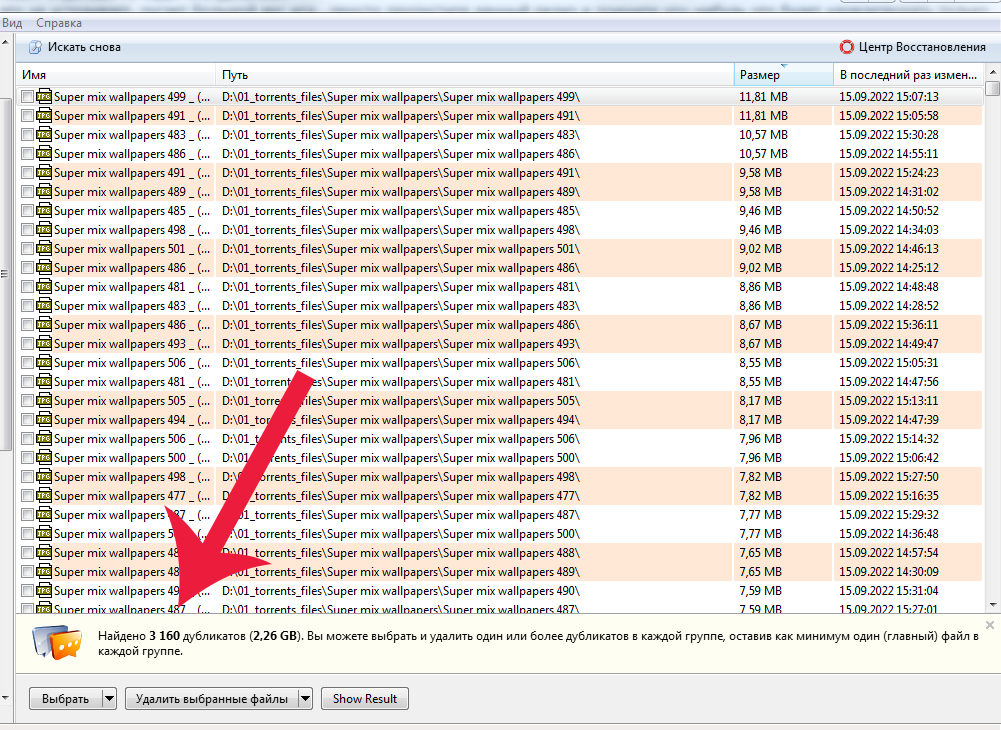1001x730 pixels.
Task: Click the Искать снова search icon
Action: tap(35, 47)
